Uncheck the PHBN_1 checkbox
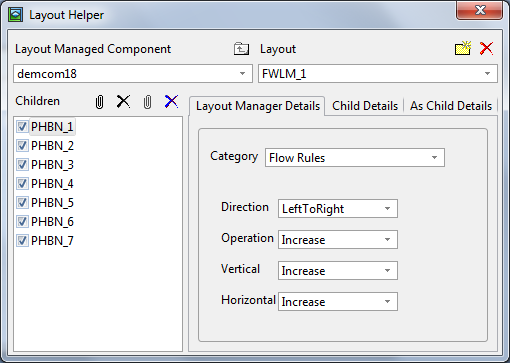510x363 pixels. coord(22,127)
